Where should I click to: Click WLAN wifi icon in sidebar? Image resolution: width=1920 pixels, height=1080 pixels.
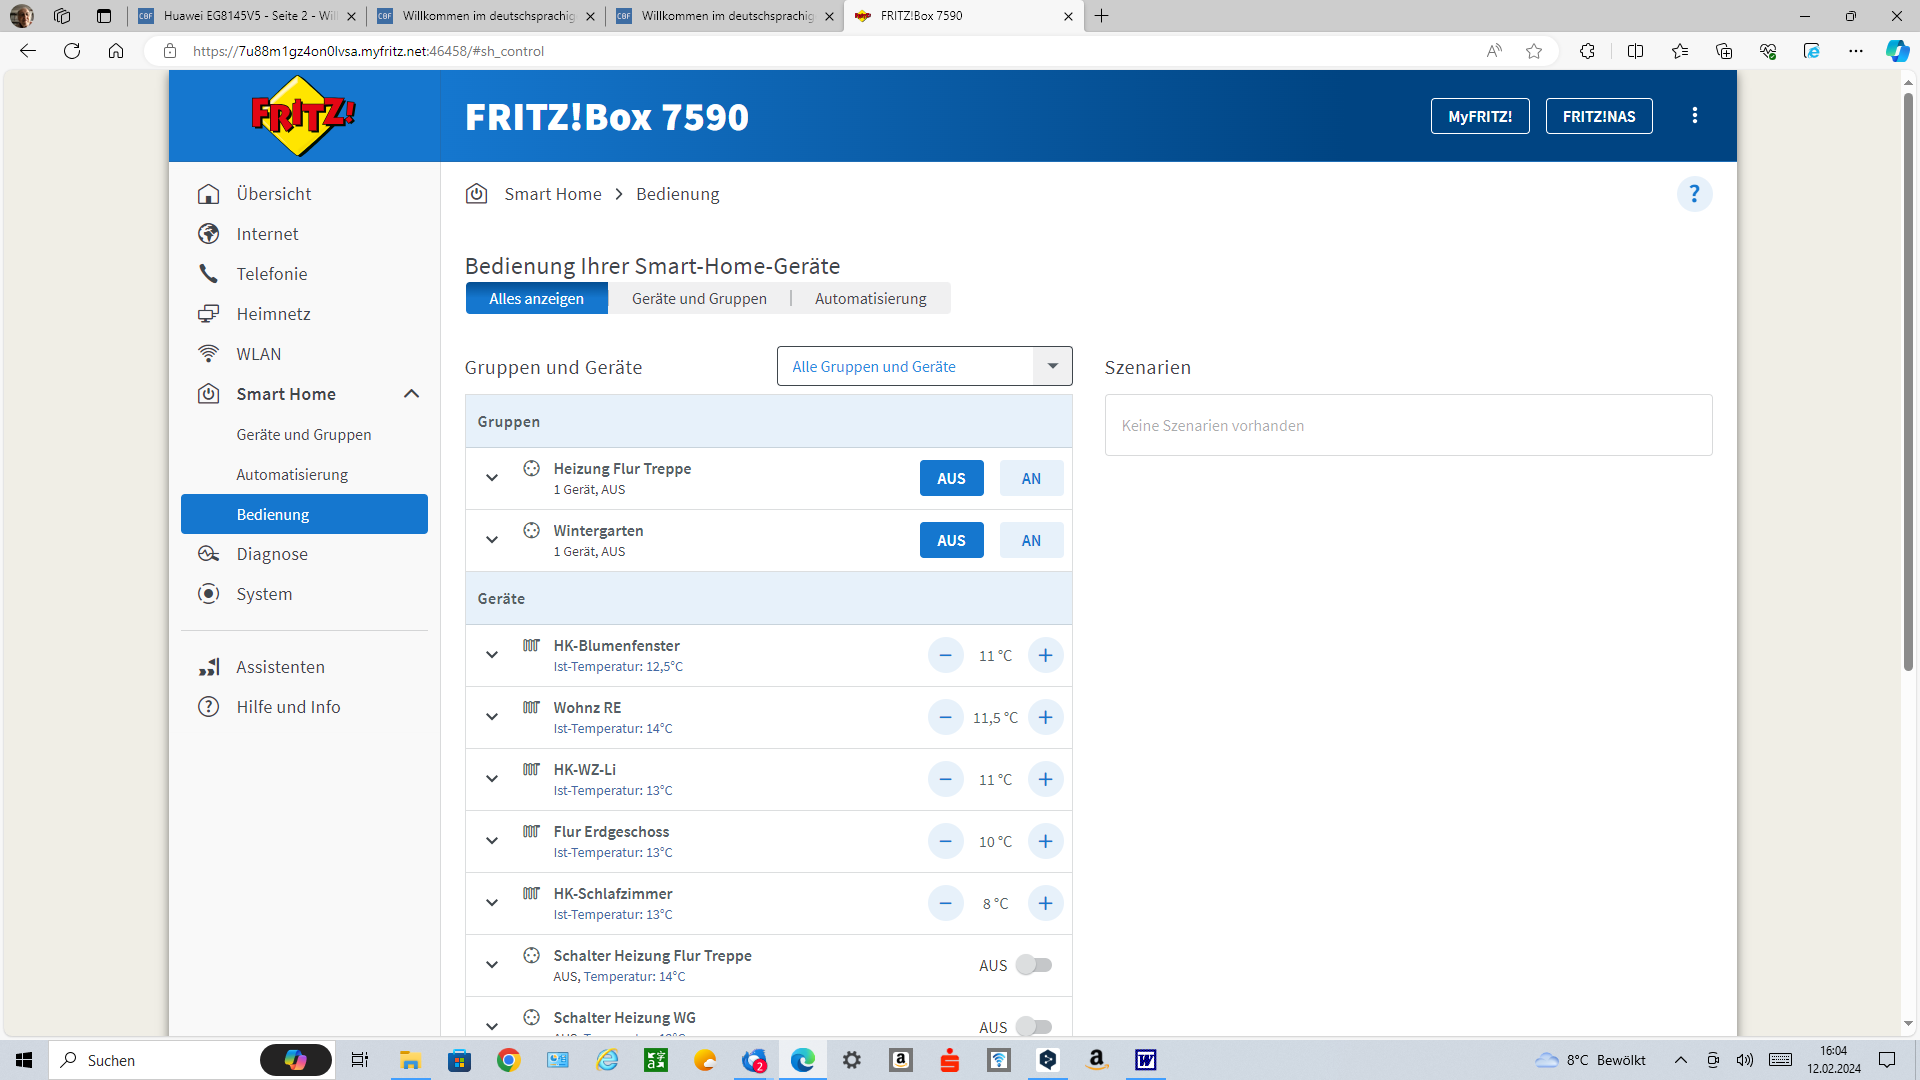[208, 354]
